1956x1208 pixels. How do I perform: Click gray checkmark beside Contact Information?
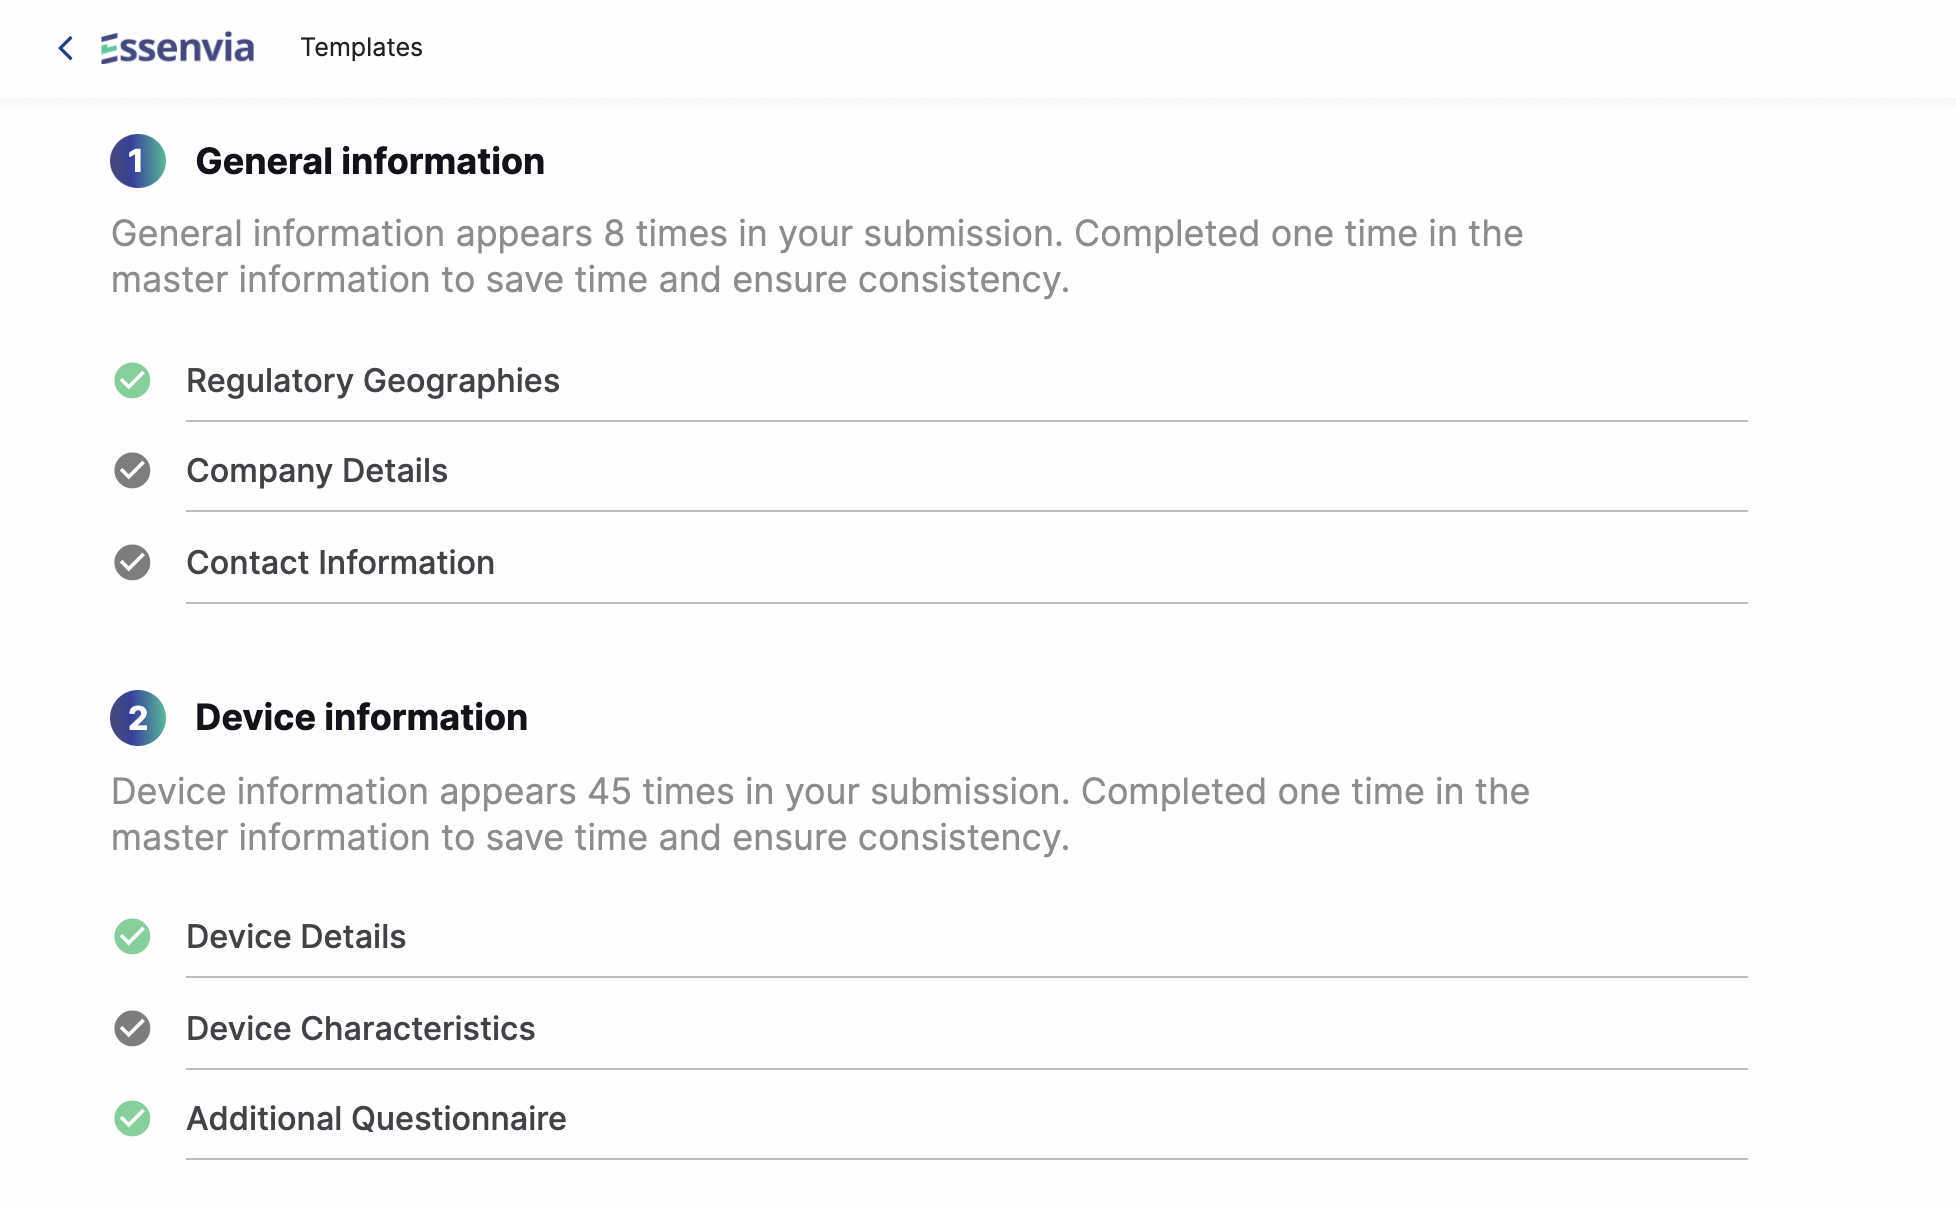click(x=132, y=562)
